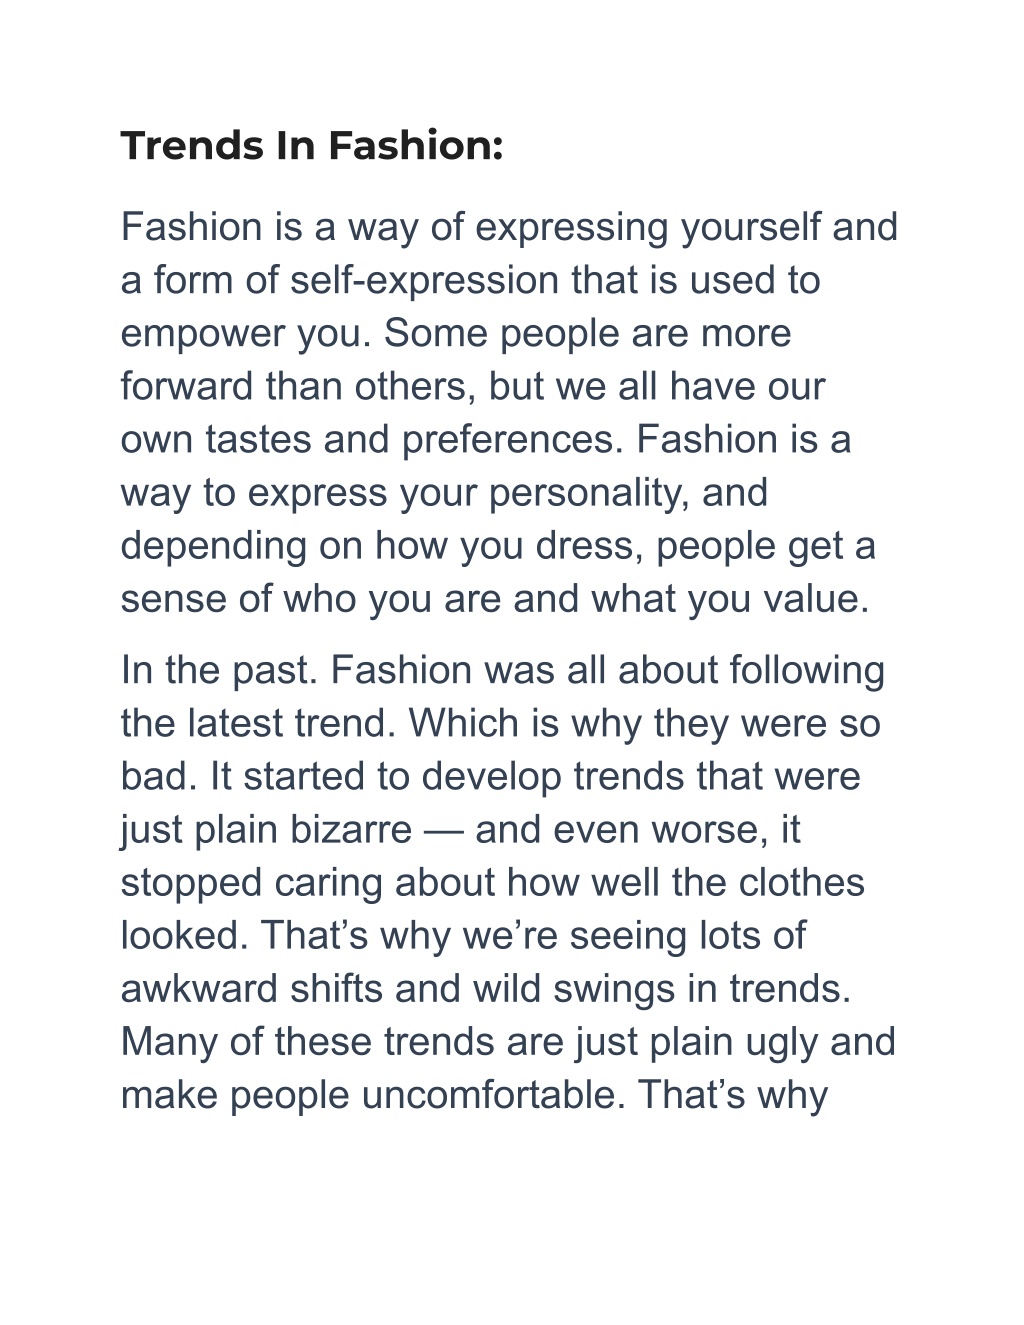The height and width of the screenshot is (1325, 1024).
Task: Click the word "uncomfortable."
Action: (x=494, y=1095)
